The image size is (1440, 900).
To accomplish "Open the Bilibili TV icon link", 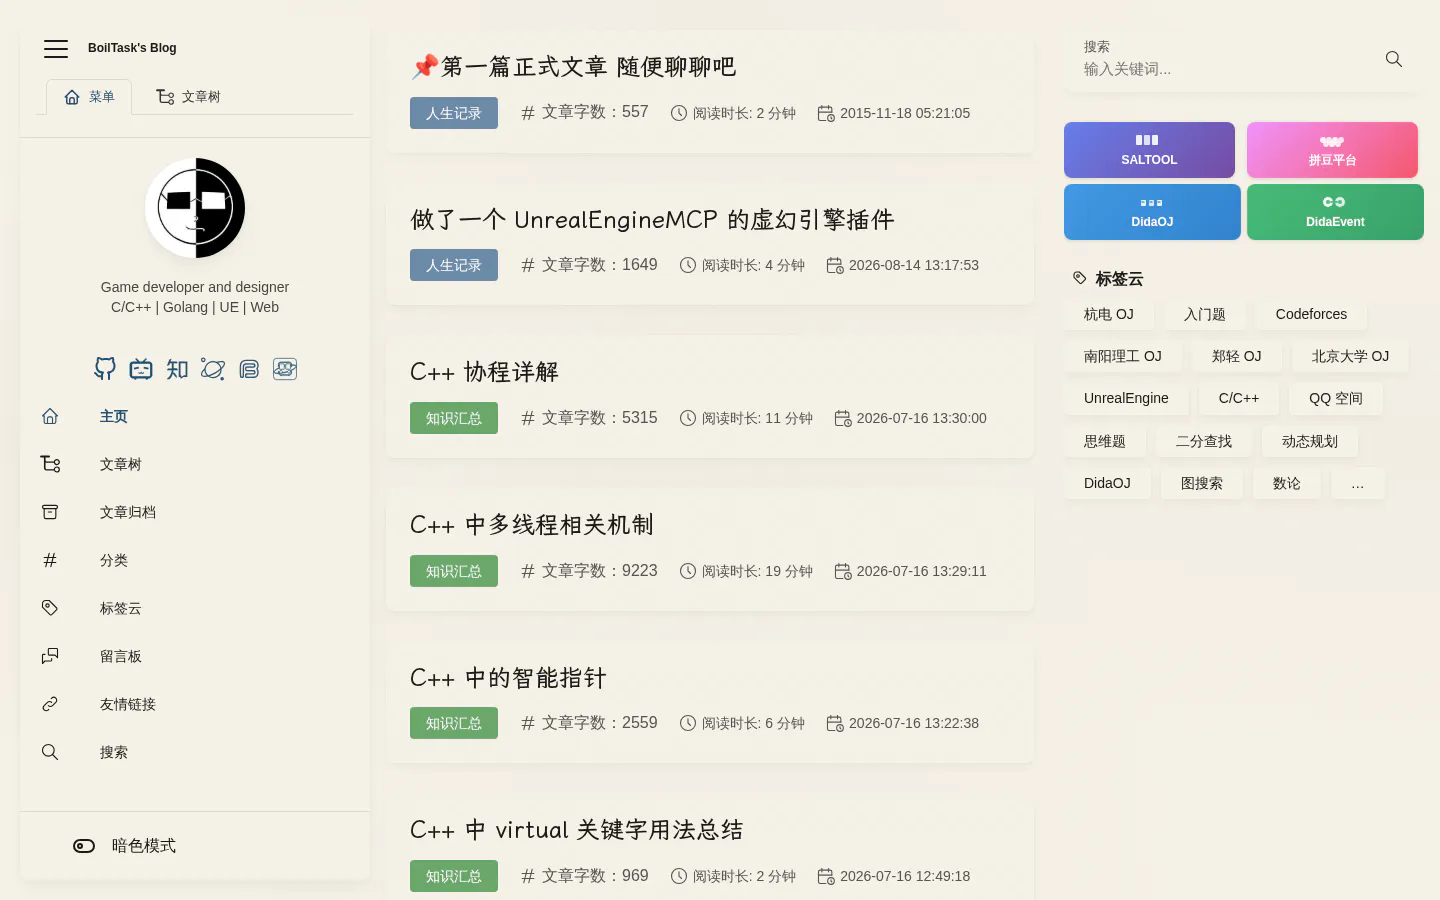I will tap(141, 369).
